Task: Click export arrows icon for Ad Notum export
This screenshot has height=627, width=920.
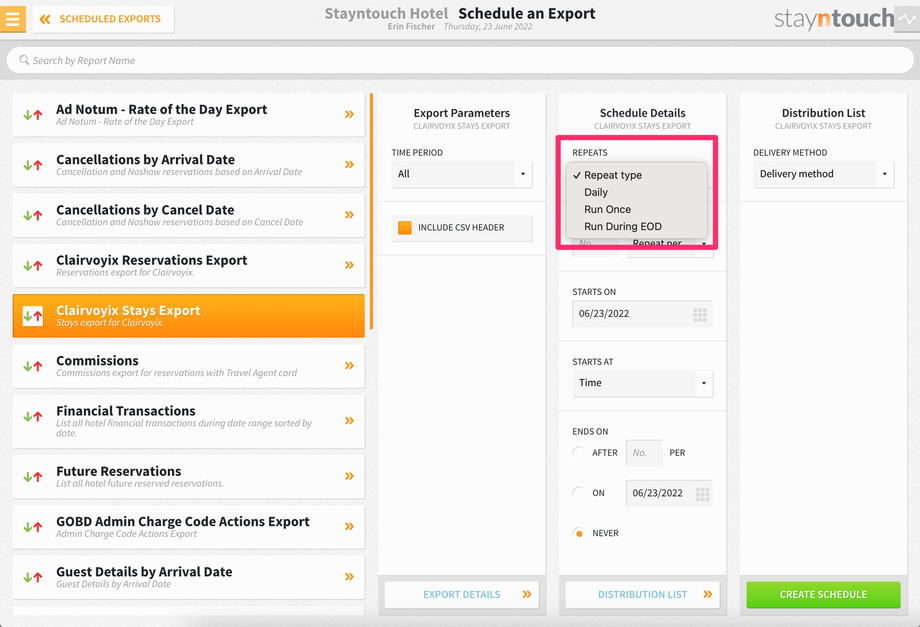Action: point(33,115)
